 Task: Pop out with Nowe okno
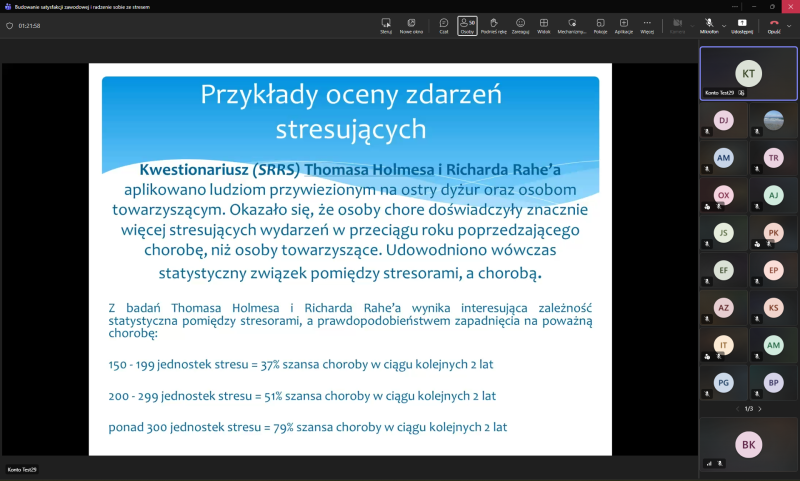pyautogui.click(x=411, y=25)
